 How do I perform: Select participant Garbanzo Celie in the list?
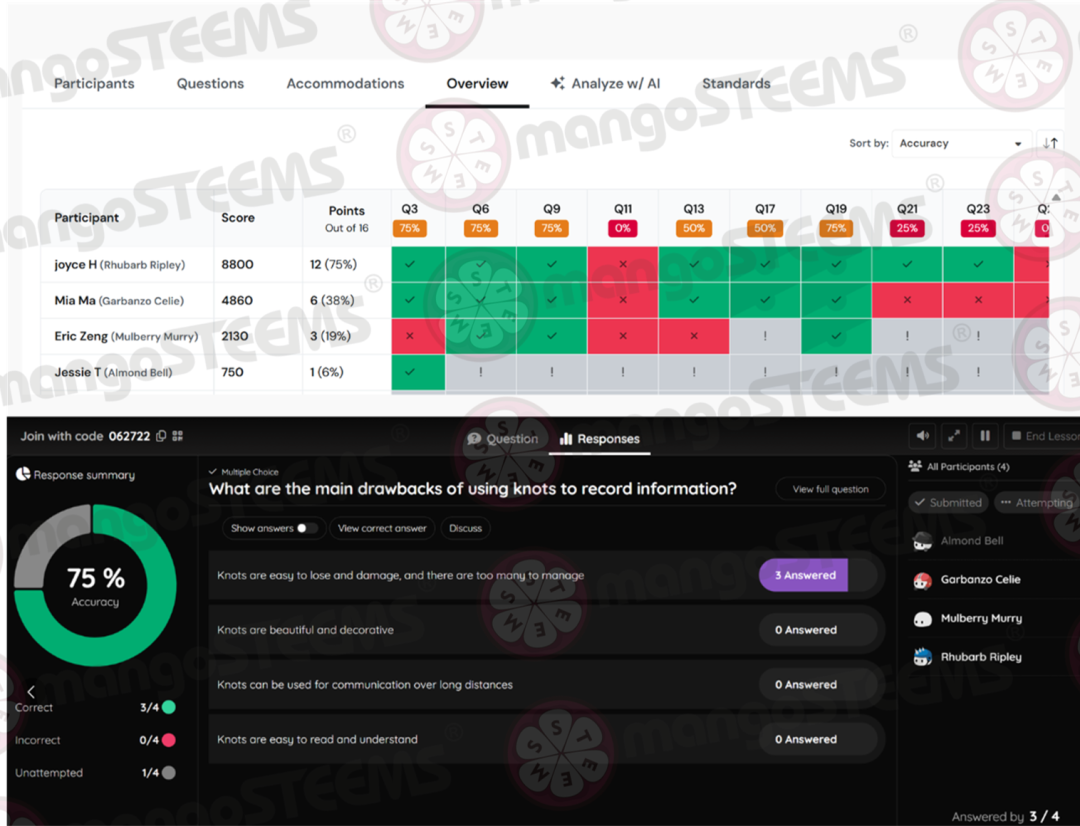pos(979,580)
